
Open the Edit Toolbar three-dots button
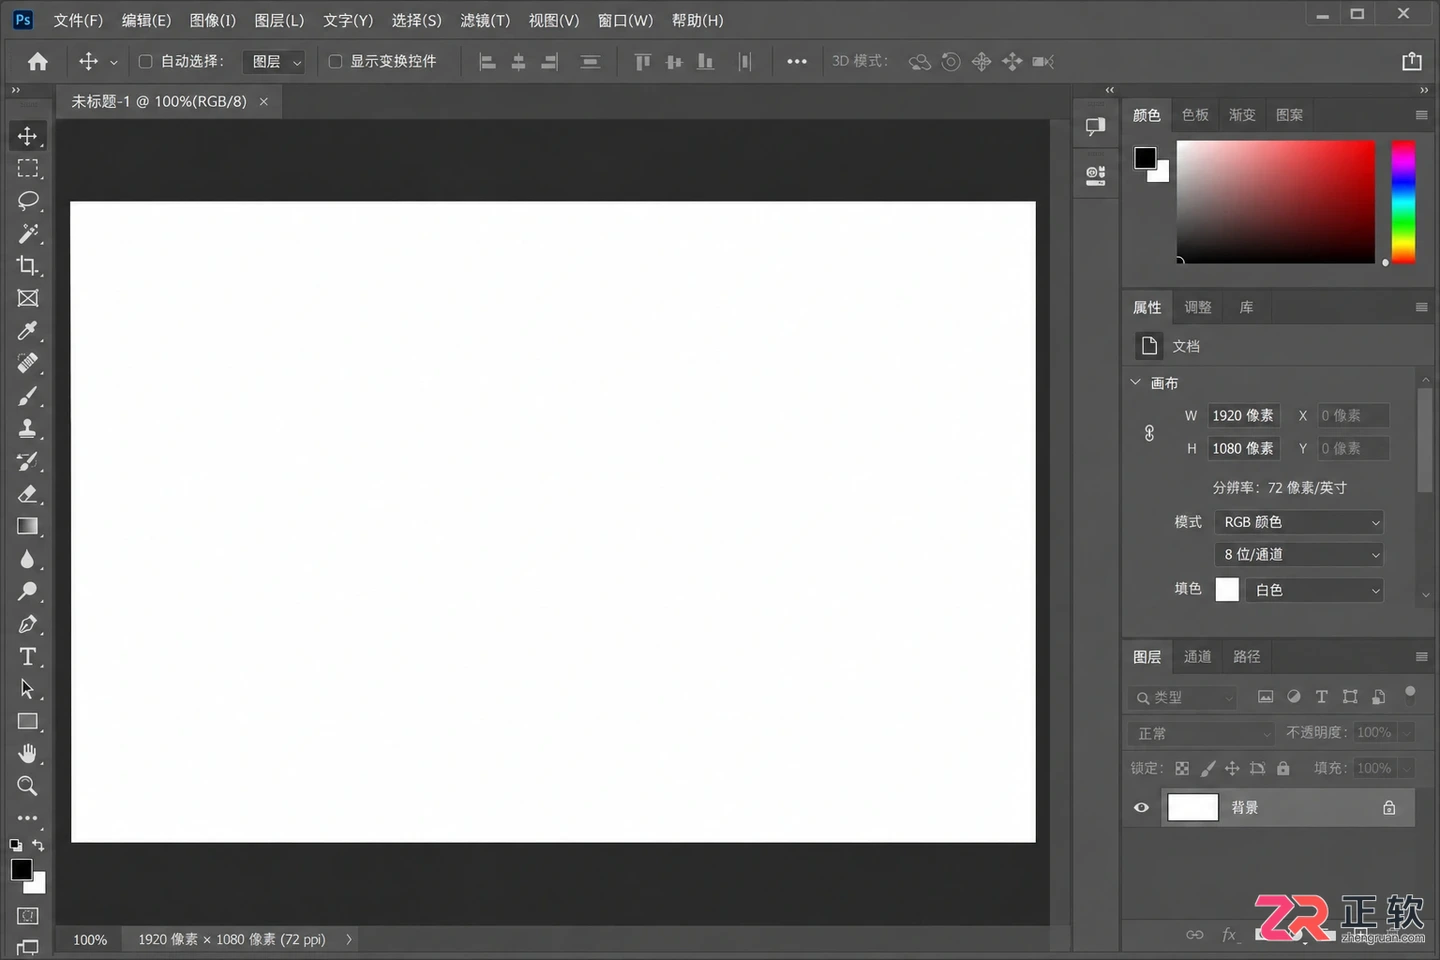point(28,818)
